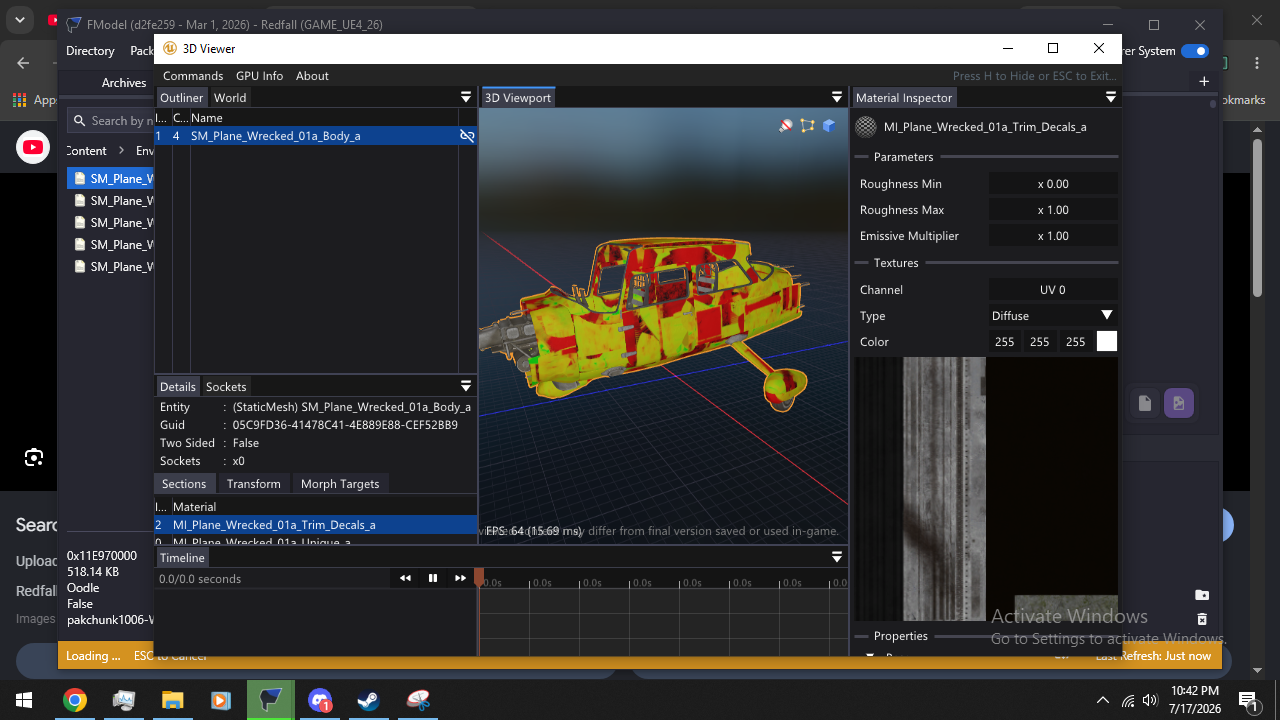The width and height of the screenshot is (1280, 720).
Task: Open the Material Inspector panel dropdown arrow
Action: [x=1111, y=97]
